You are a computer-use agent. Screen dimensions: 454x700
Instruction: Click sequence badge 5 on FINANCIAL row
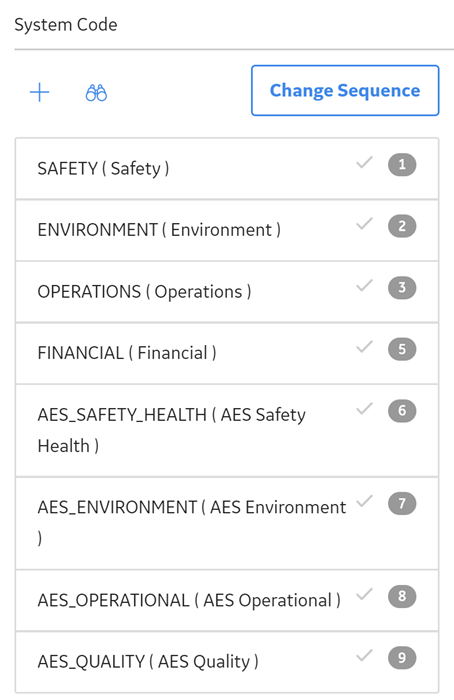coord(402,349)
